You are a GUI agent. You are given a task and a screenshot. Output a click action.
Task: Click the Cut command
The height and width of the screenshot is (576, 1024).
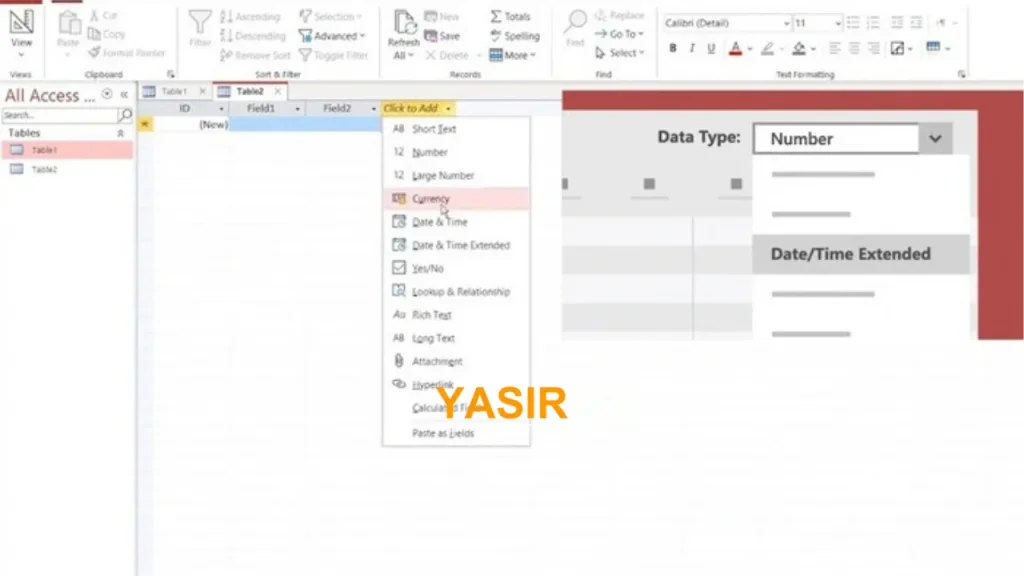tap(104, 16)
